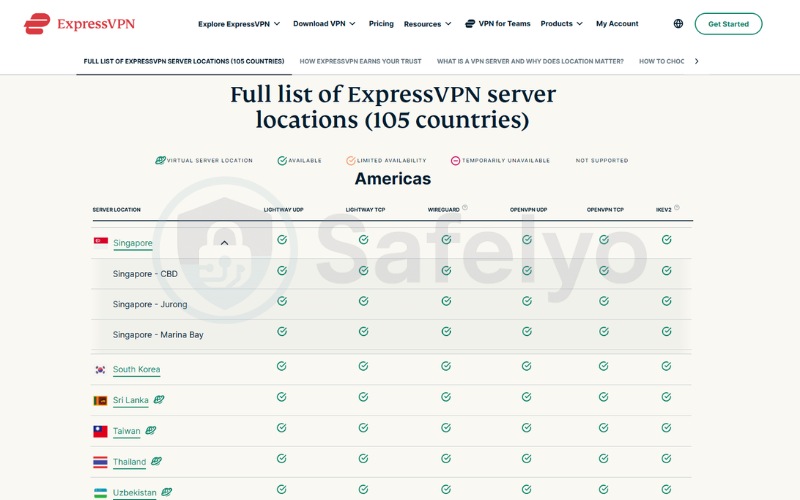Click virtual location icon beside Sri Lanka

(159, 399)
